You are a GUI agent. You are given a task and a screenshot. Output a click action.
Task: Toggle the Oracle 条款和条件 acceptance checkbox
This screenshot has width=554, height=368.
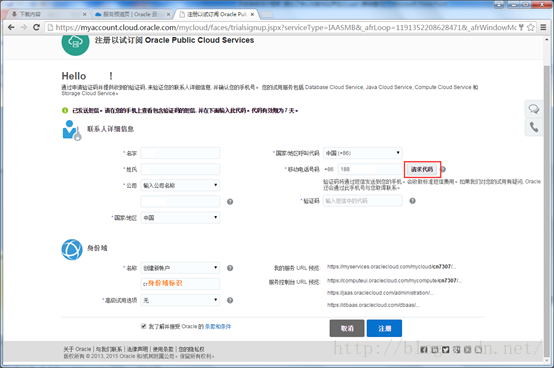143,326
